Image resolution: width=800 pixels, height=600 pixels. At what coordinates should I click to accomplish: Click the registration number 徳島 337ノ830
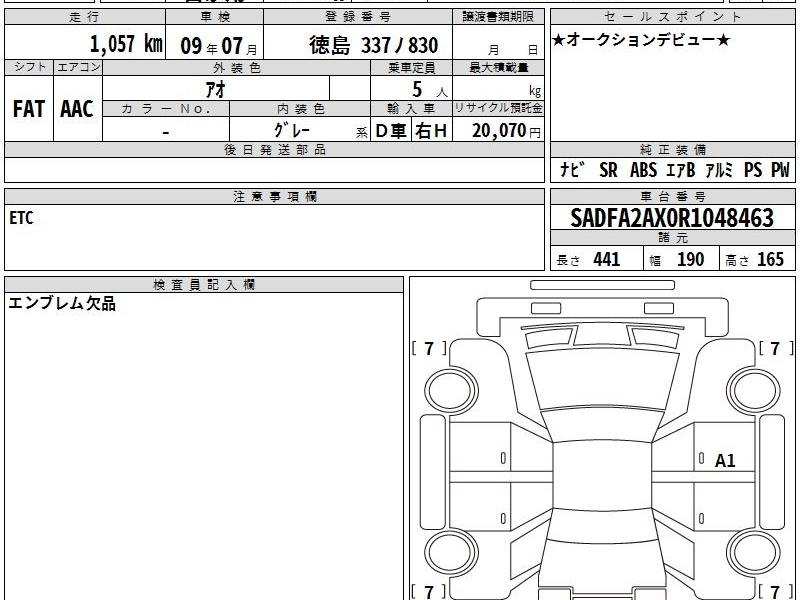[373, 45]
